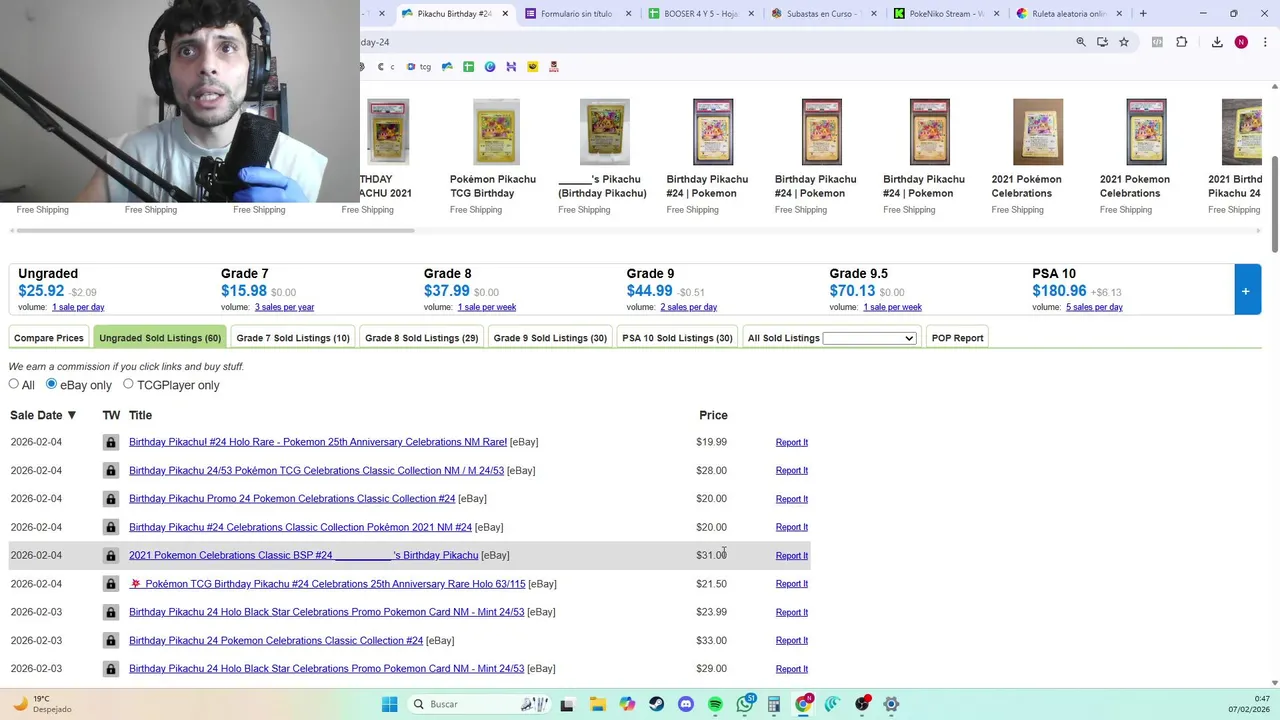Screen dimensions: 1280x720
Task: Click the $37.99 Grade 8 price
Action: (446, 291)
